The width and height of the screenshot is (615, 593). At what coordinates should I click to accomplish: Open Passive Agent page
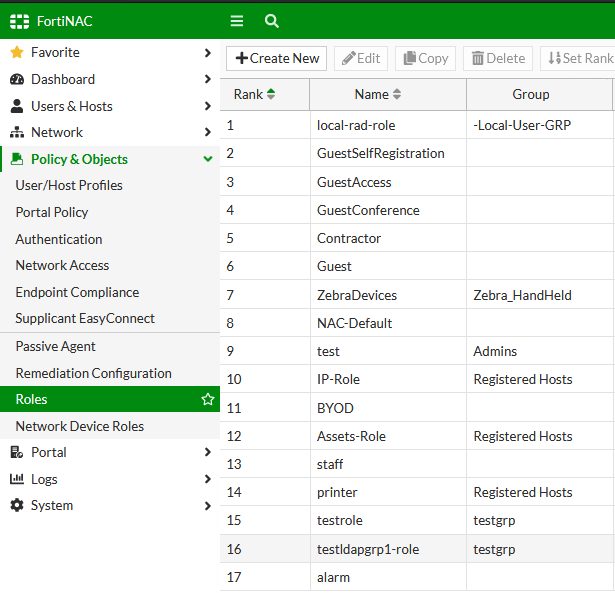tap(55, 347)
